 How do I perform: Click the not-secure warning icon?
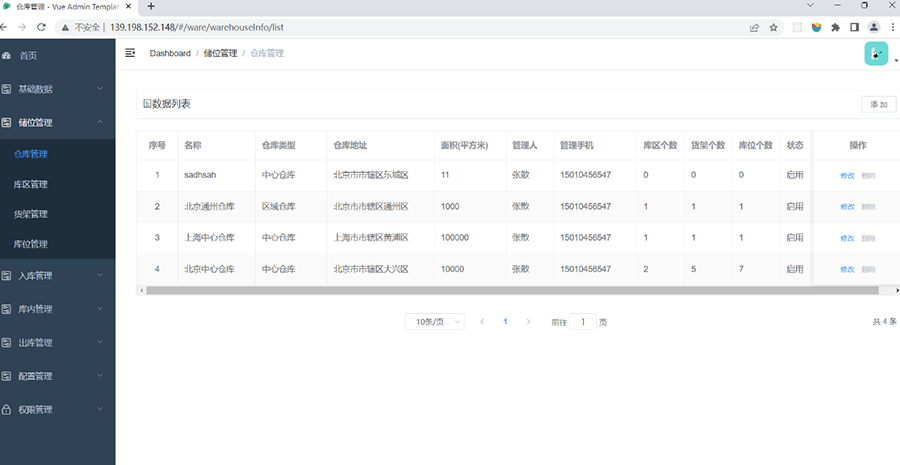(65, 27)
